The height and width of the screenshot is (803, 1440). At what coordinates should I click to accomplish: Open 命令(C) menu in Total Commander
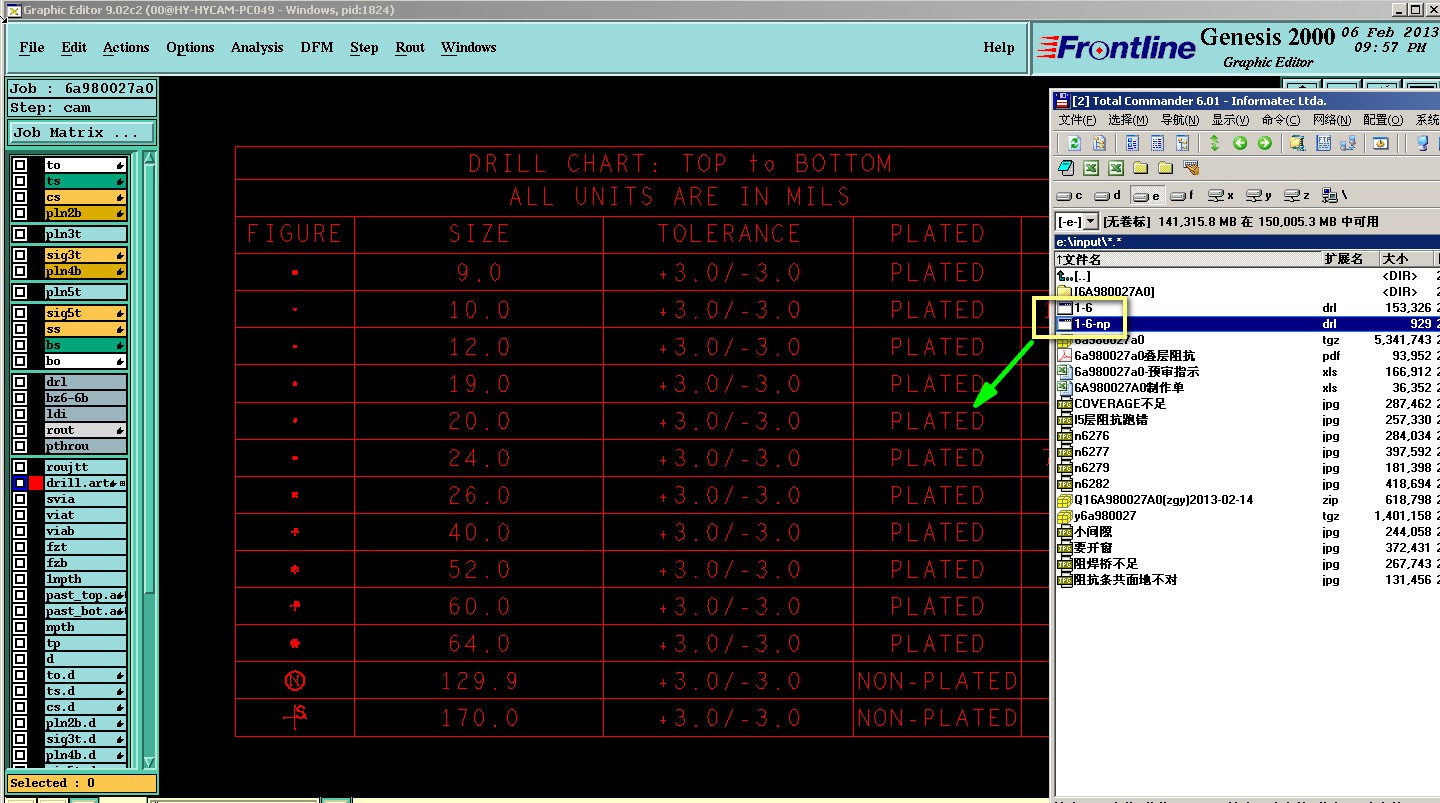[x=1281, y=120]
